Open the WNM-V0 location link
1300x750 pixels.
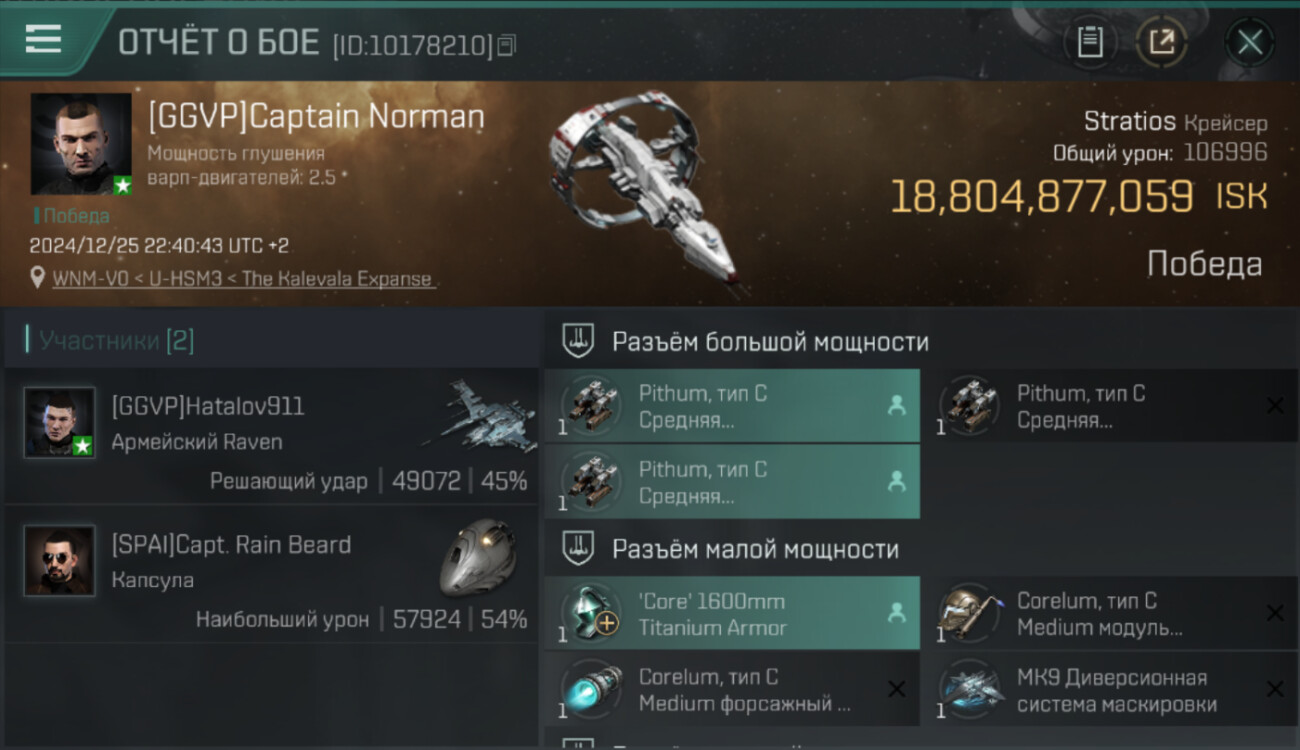point(243,279)
